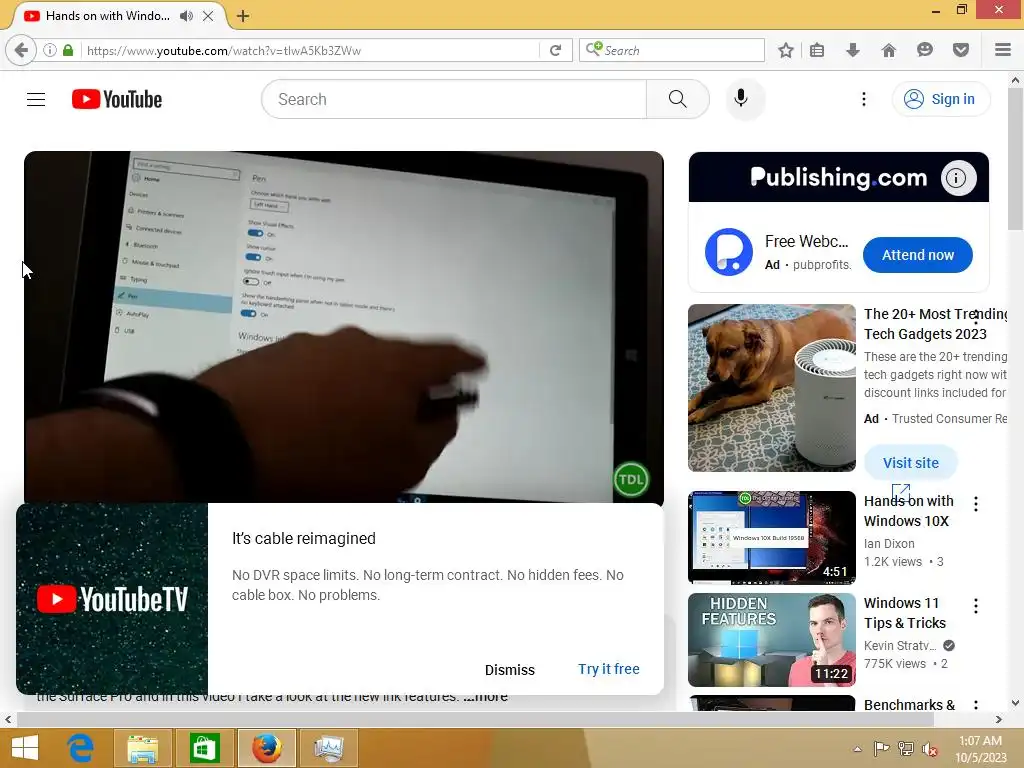Viewport: 1024px width, 768px height.
Task: Click Try it free for YouTube TV
Action: click(608, 669)
